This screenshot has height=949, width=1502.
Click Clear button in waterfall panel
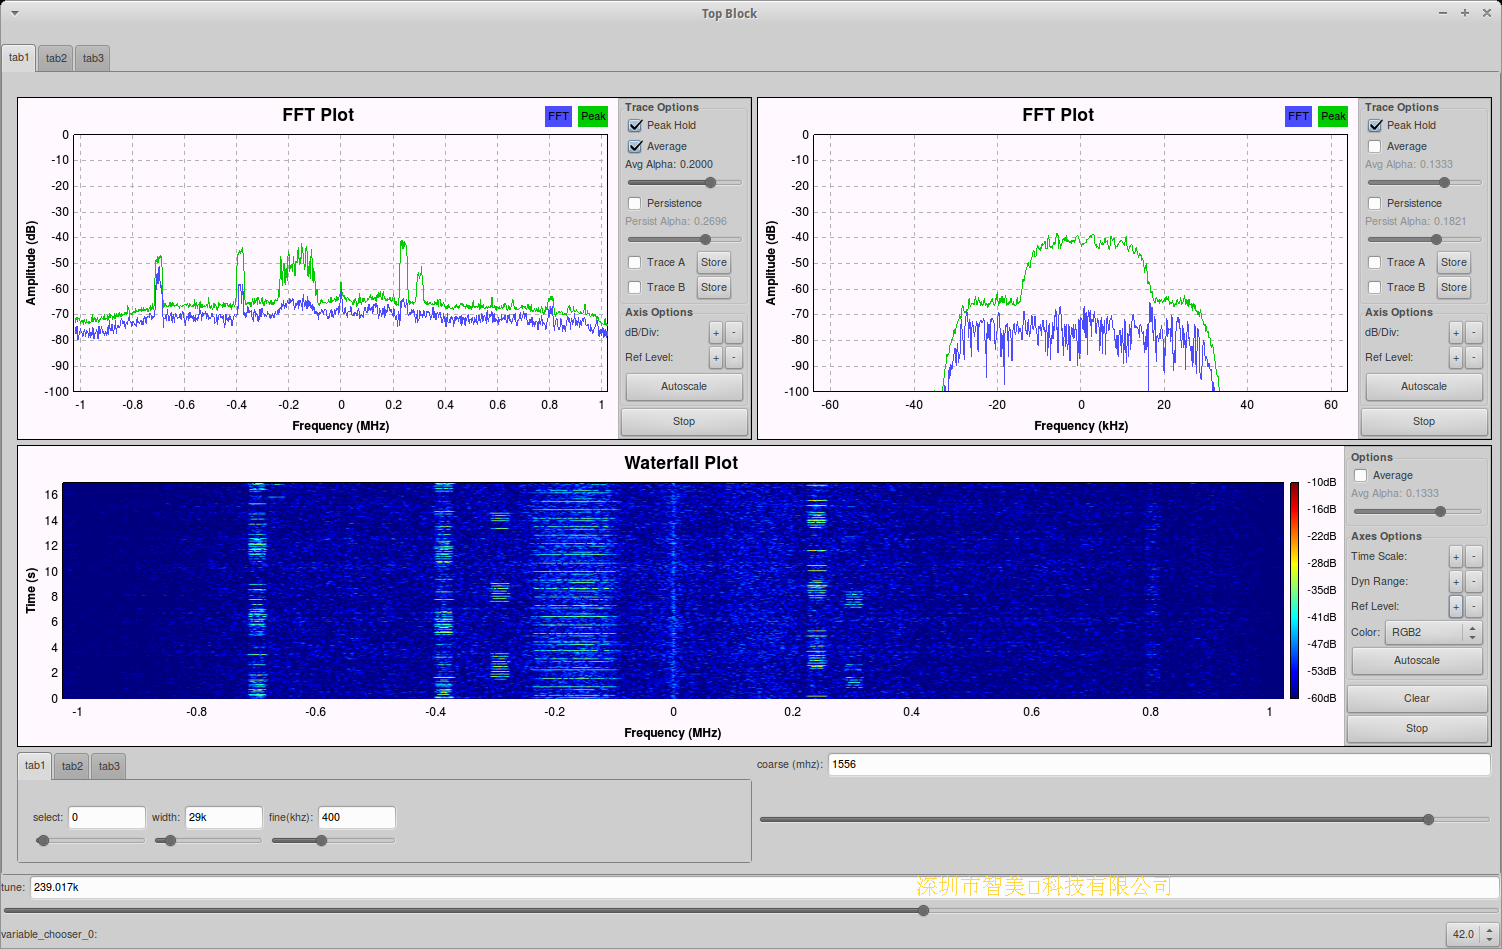(x=1416, y=699)
